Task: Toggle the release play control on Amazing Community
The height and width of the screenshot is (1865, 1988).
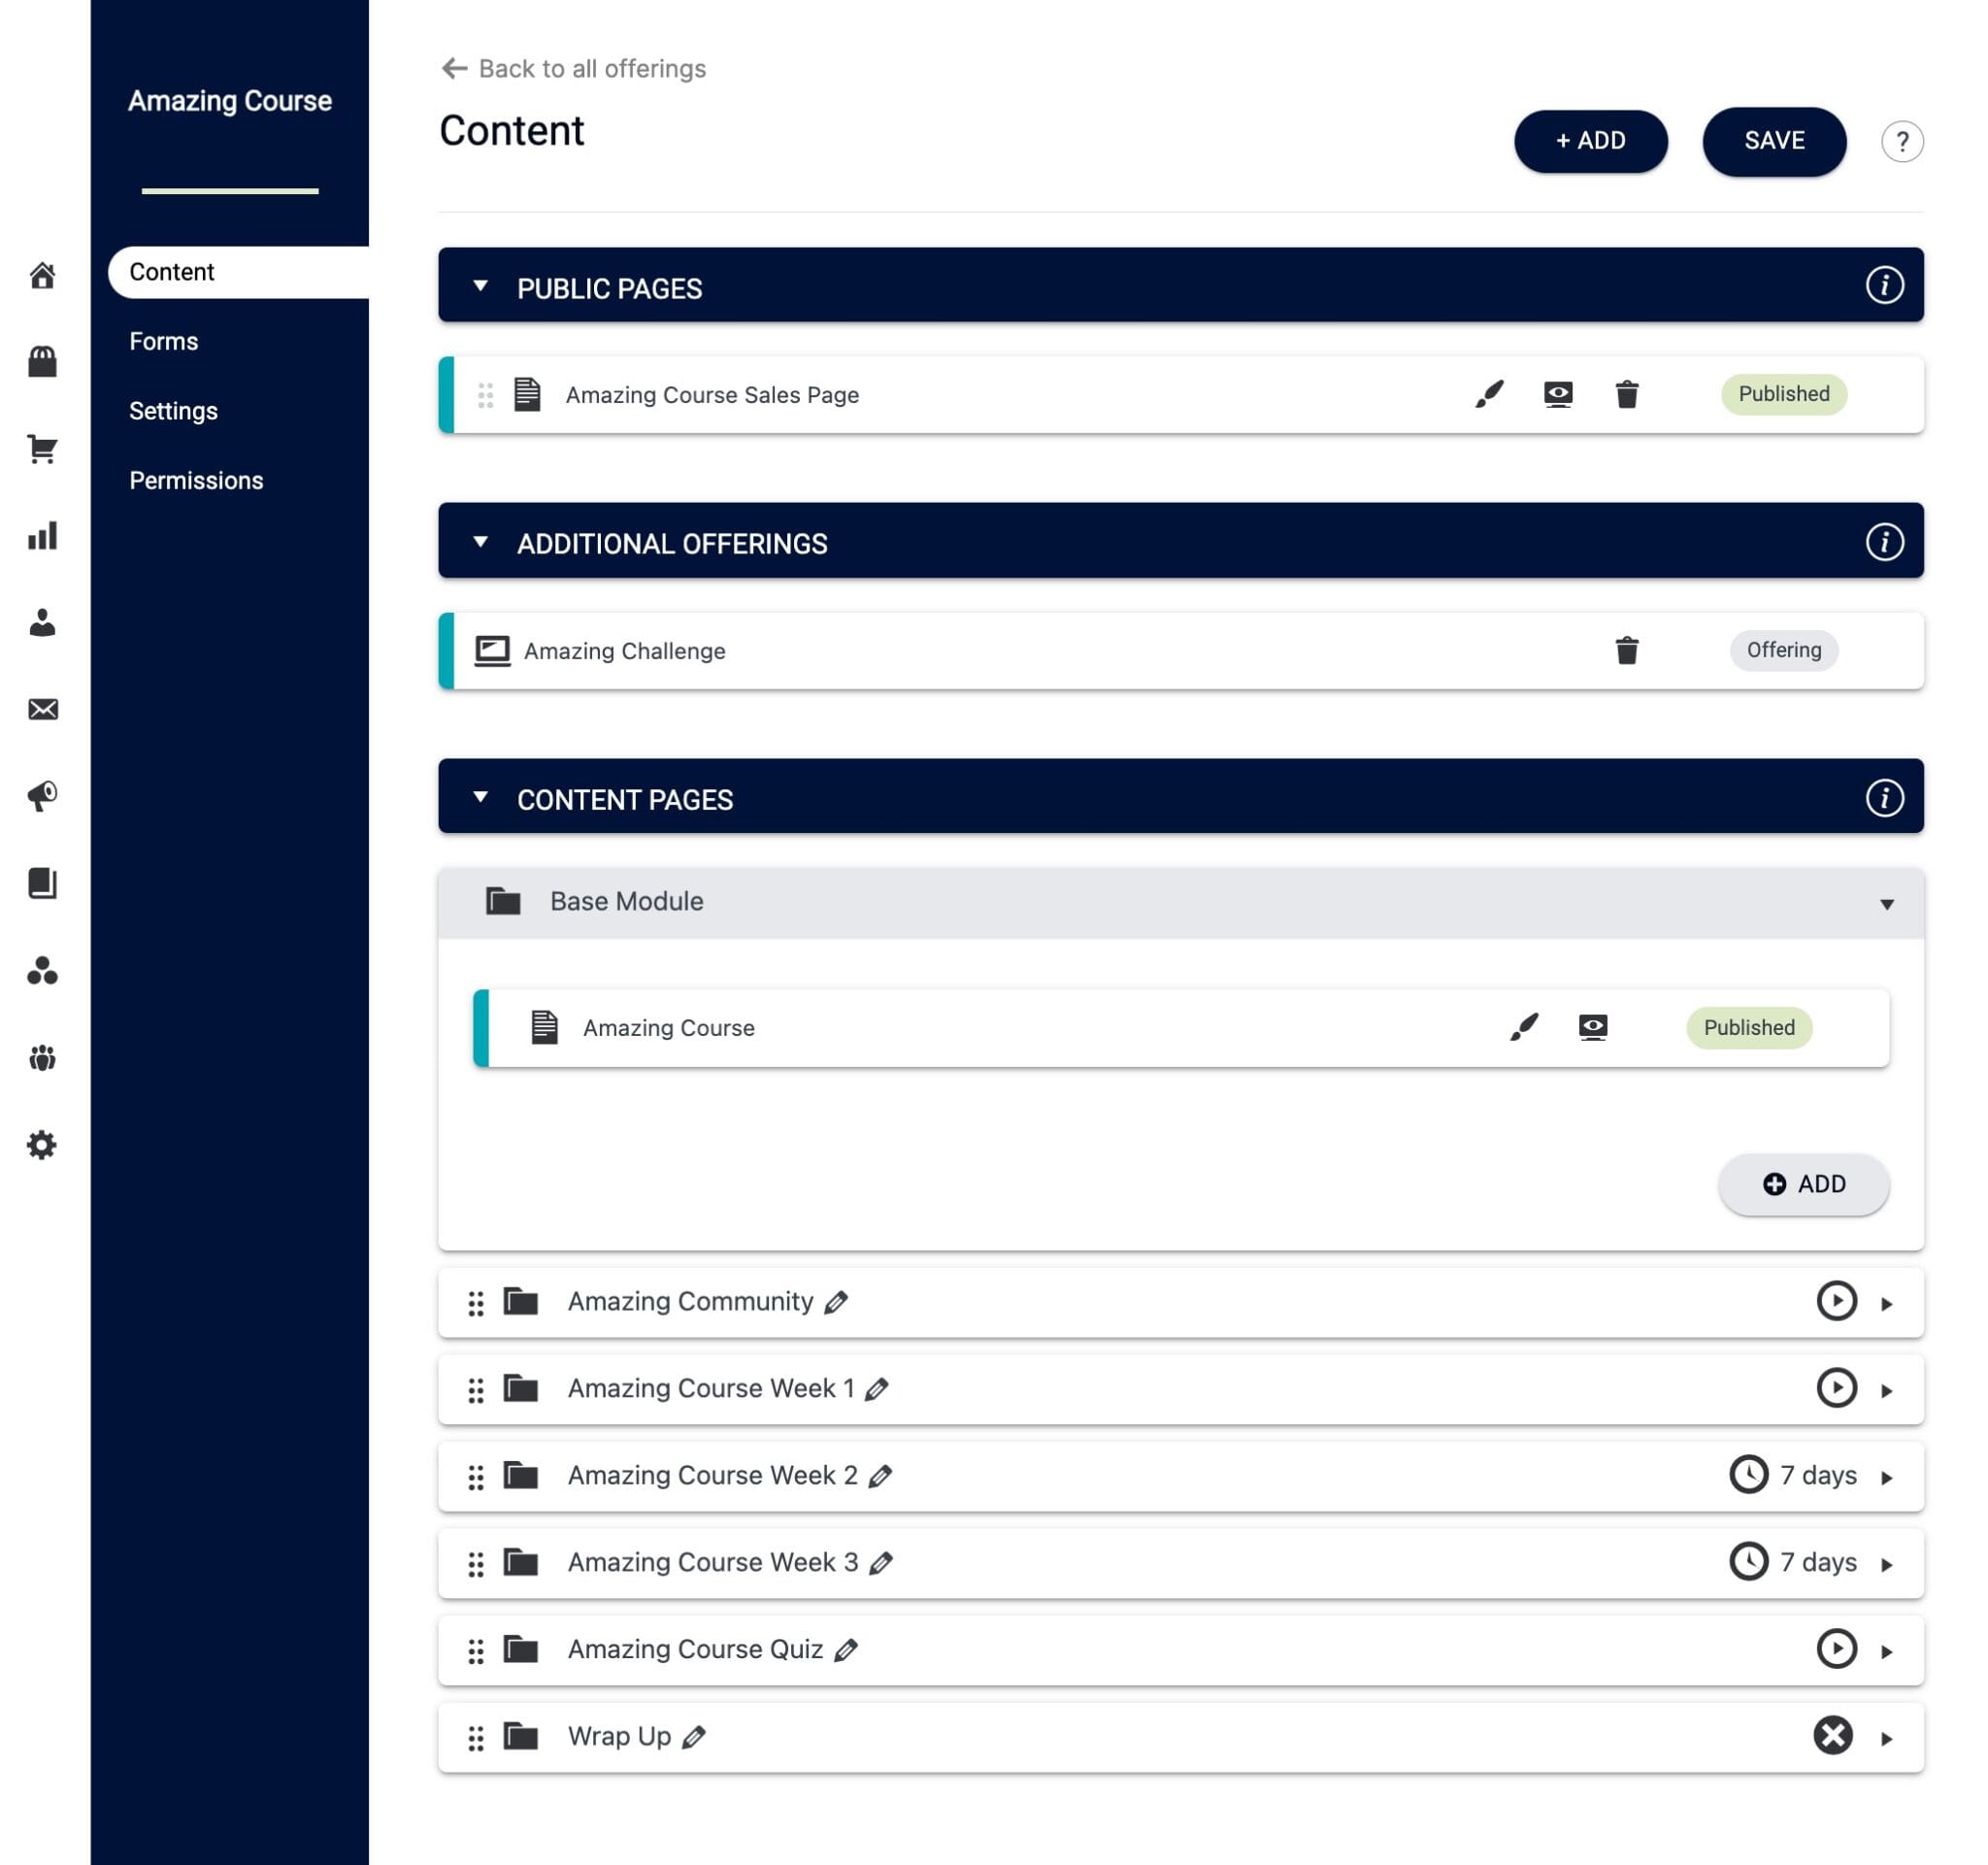Action: (x=1836, y=1301)
